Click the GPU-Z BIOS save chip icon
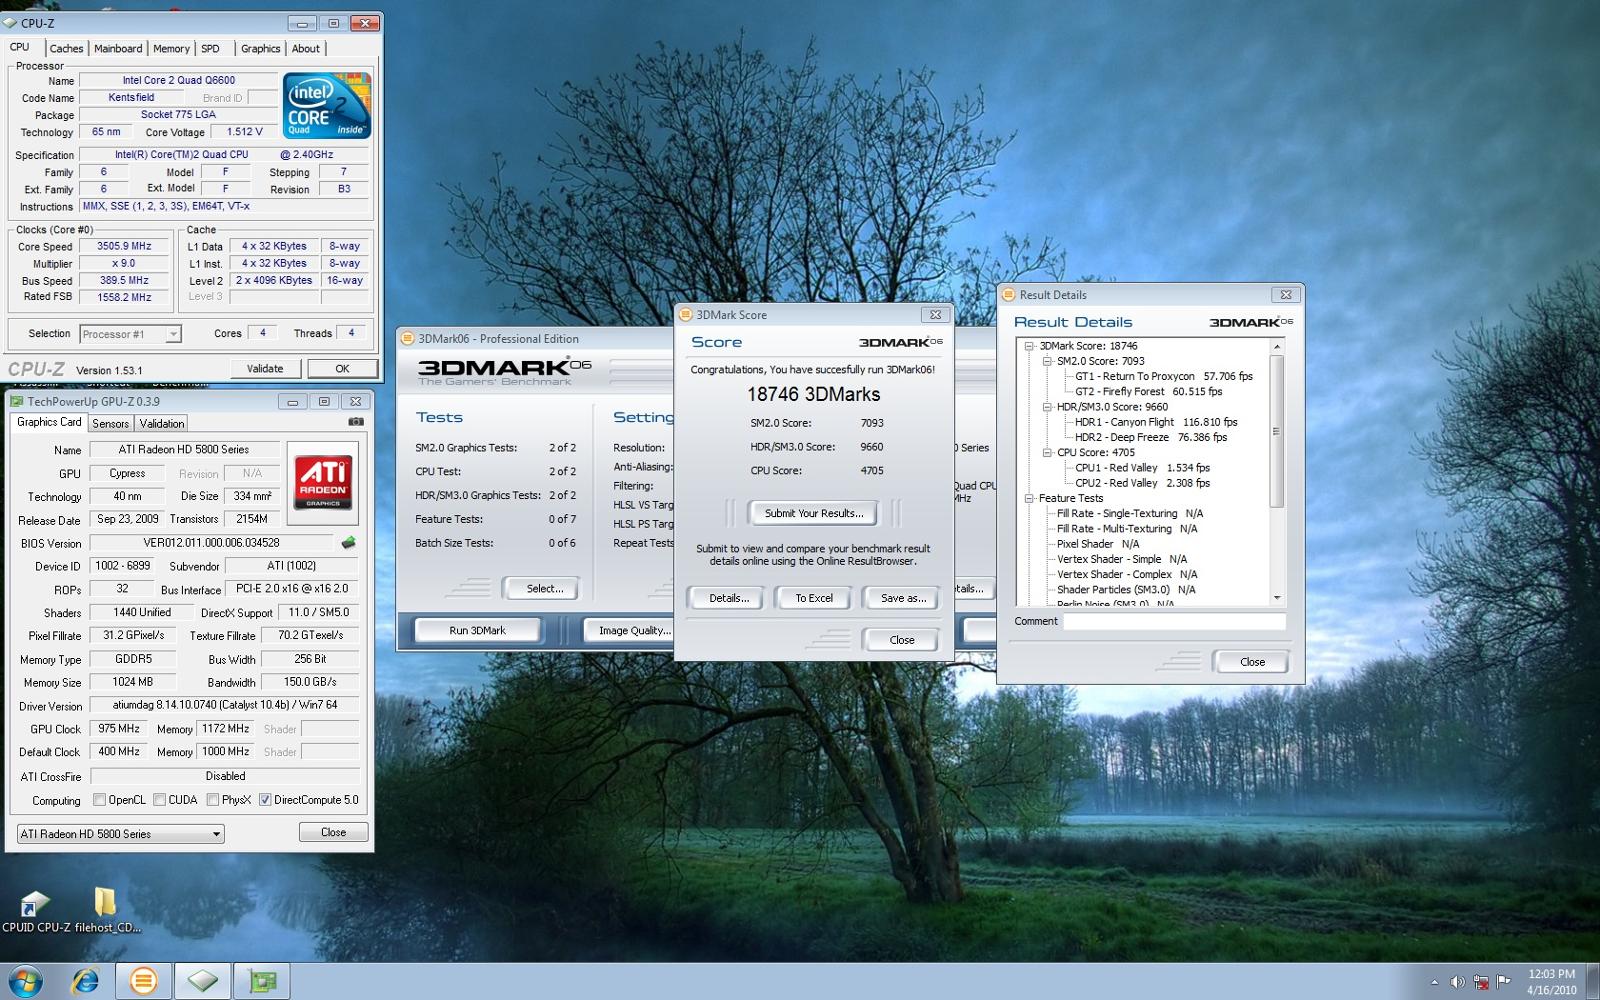 point(348,543)
